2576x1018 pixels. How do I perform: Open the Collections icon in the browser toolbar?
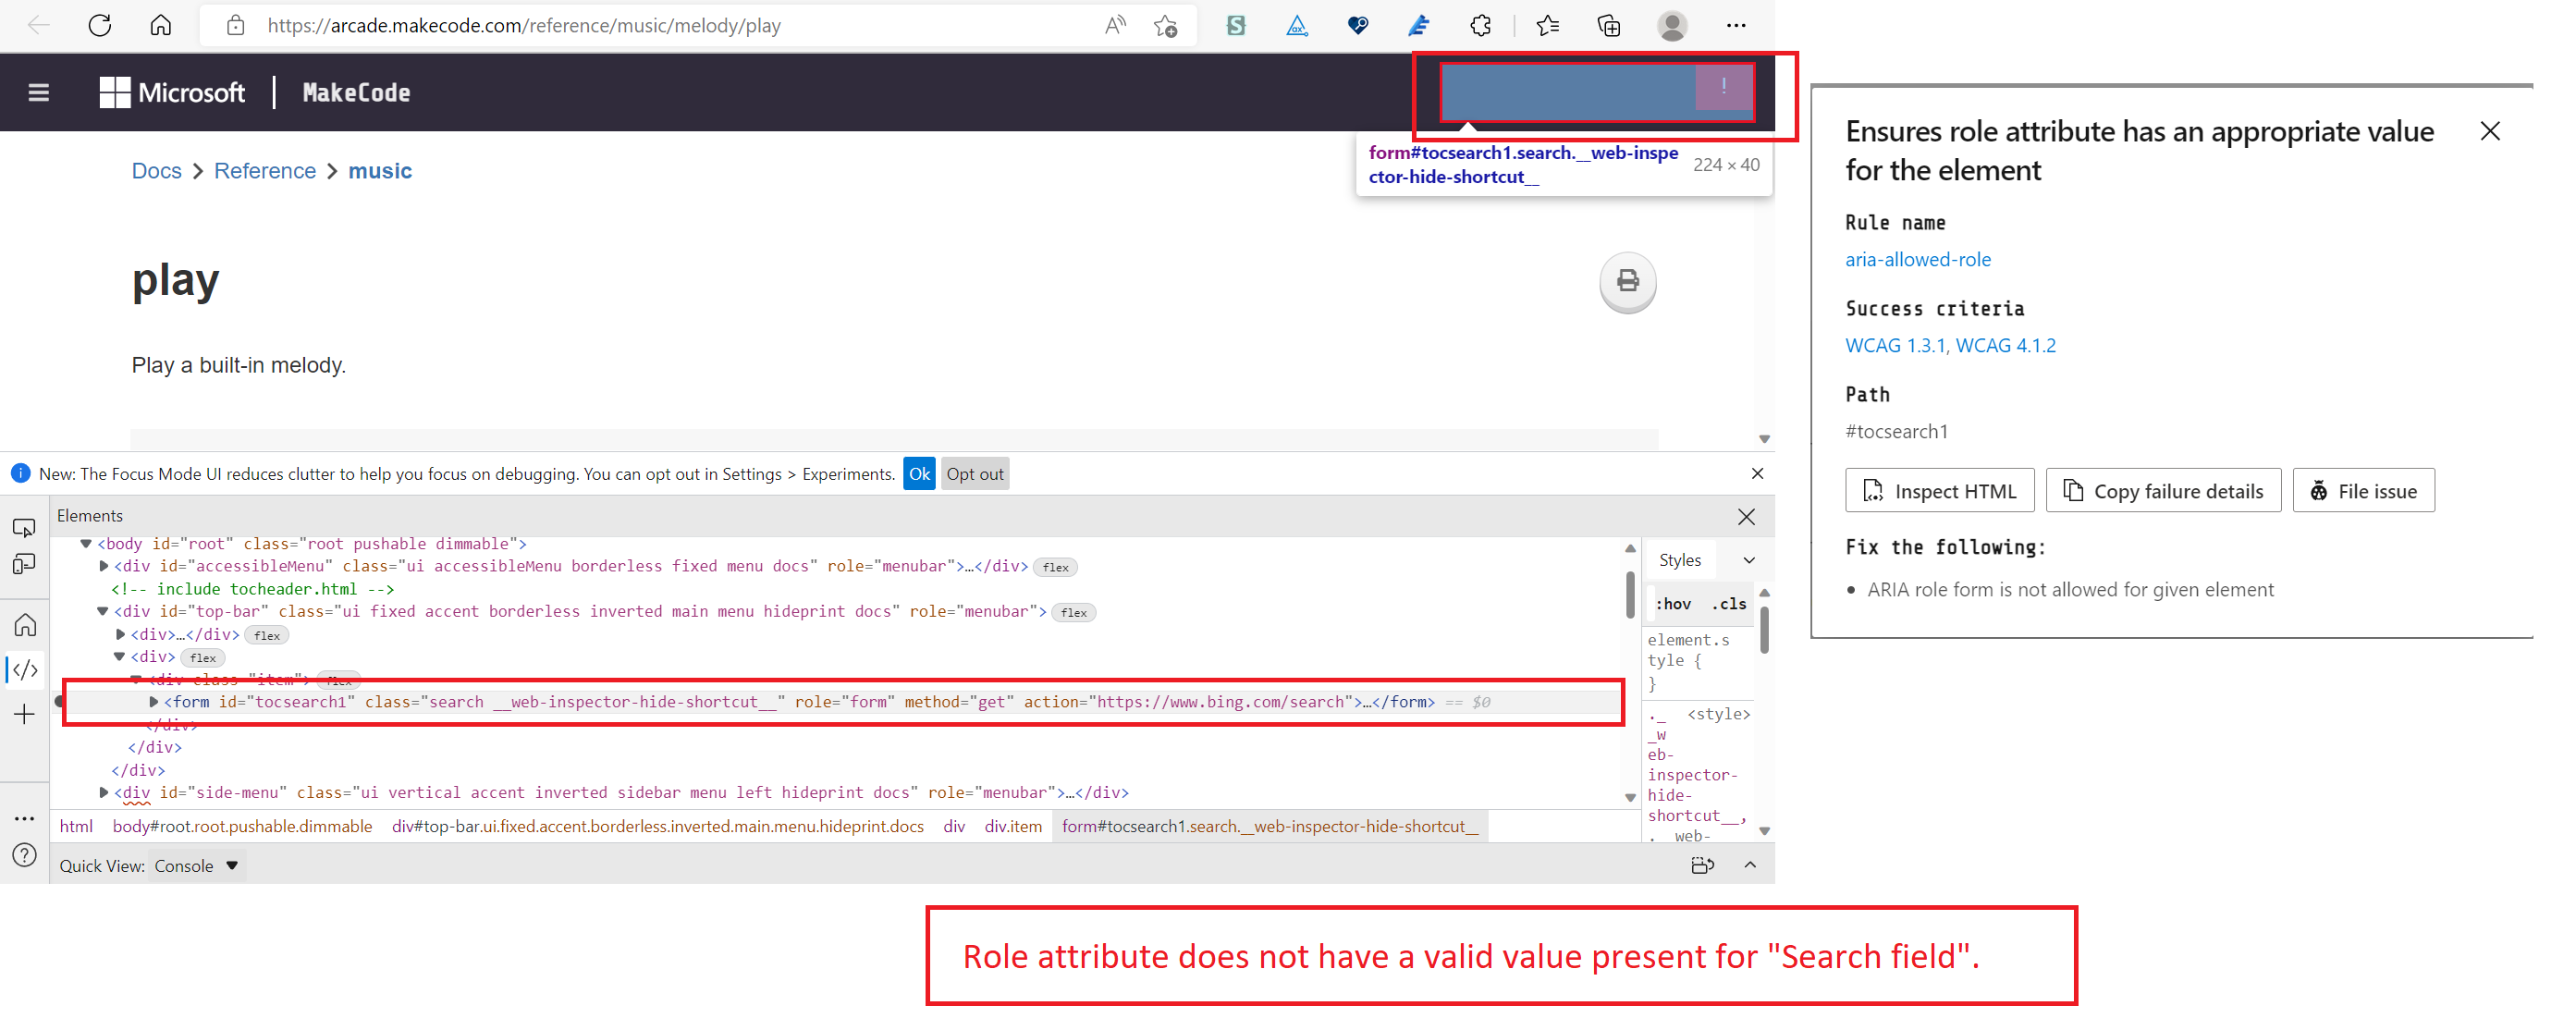coord(1608,25)
